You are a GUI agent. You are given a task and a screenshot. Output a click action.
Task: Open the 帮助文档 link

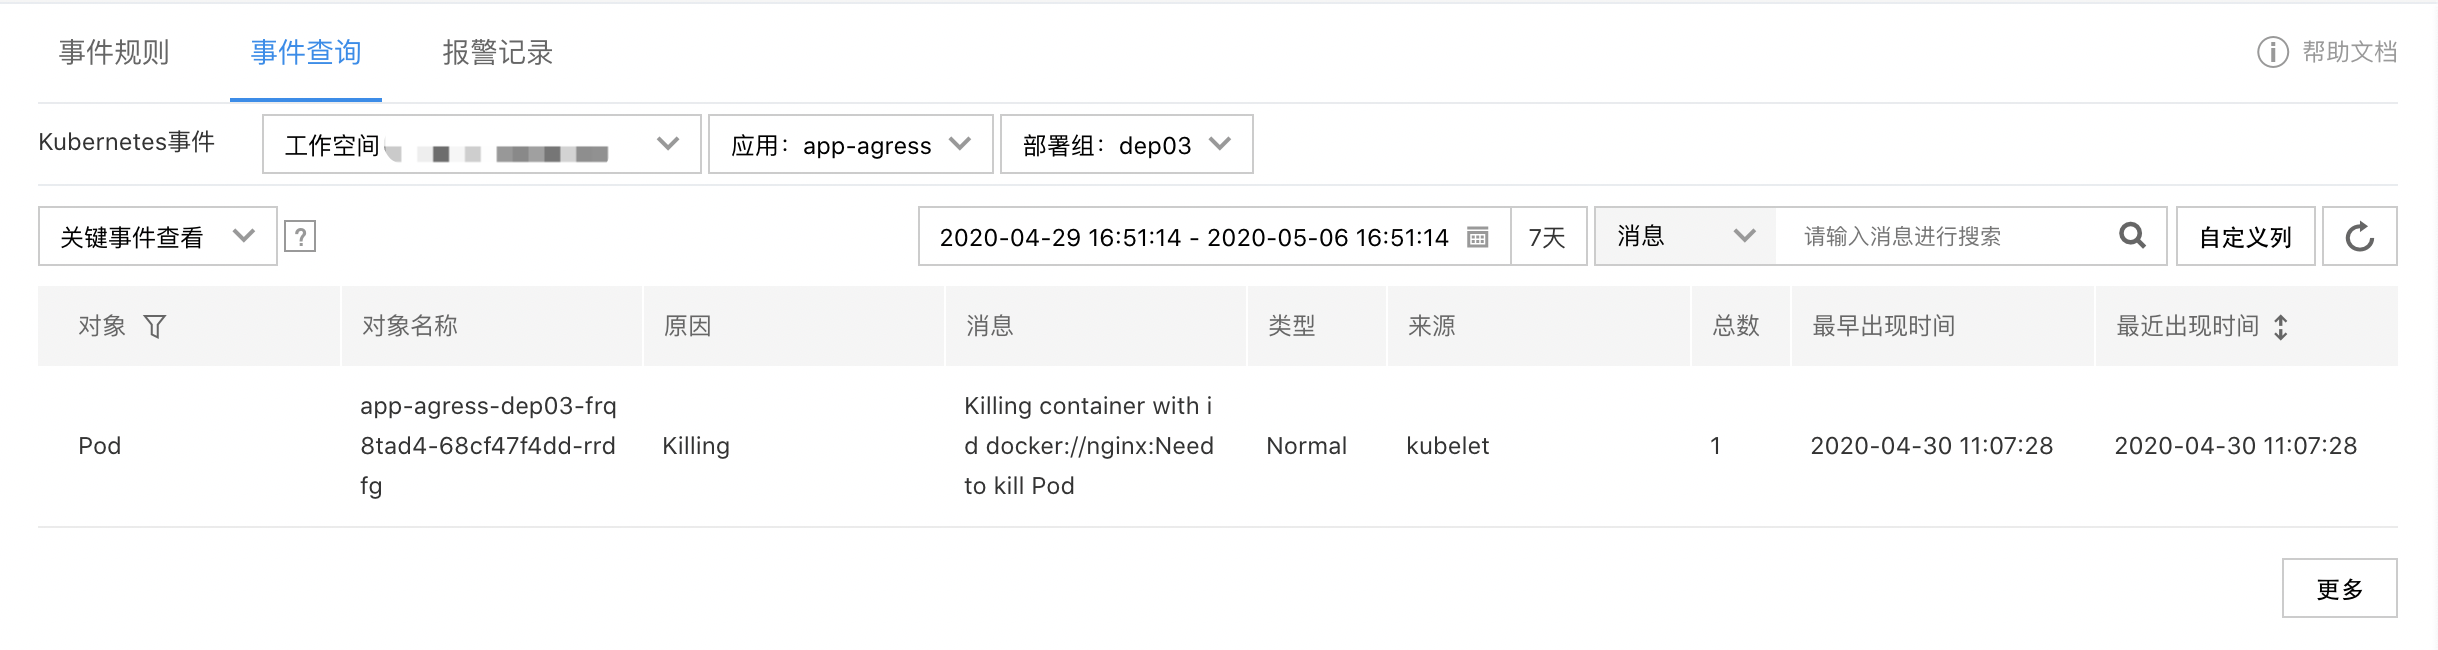tap(2349, 52)
